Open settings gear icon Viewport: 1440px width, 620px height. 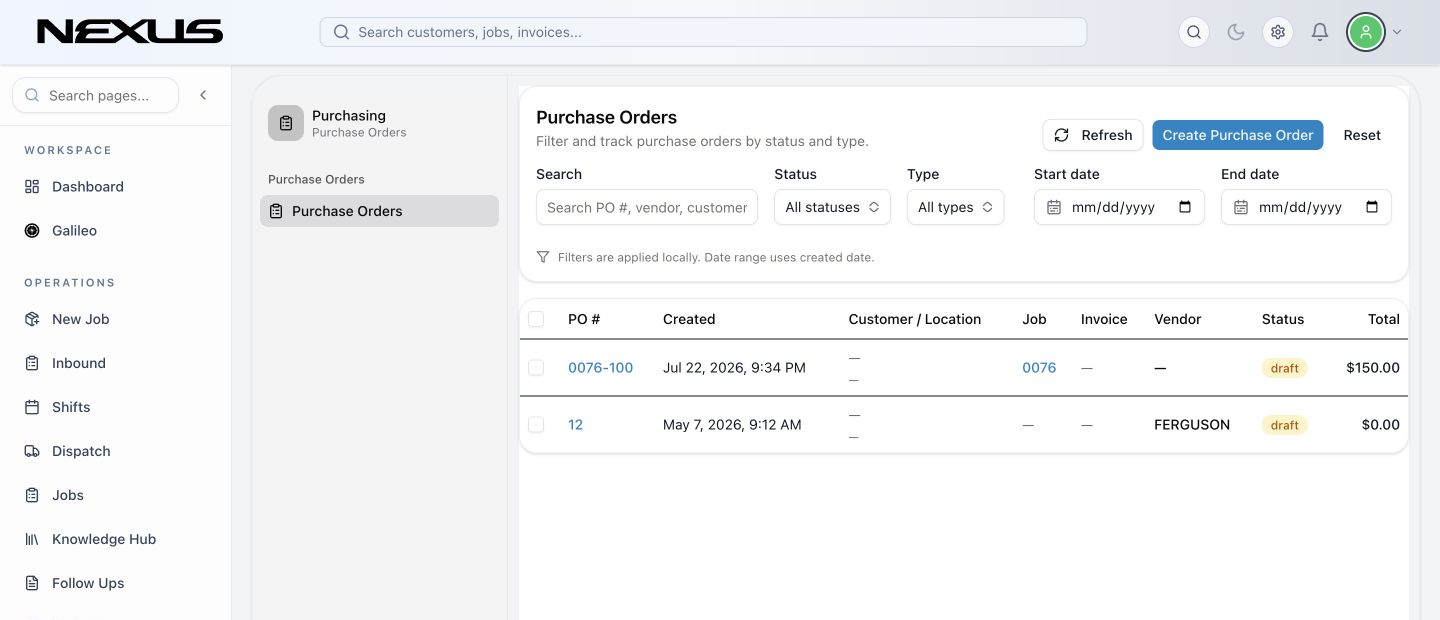click(1278, 32)
